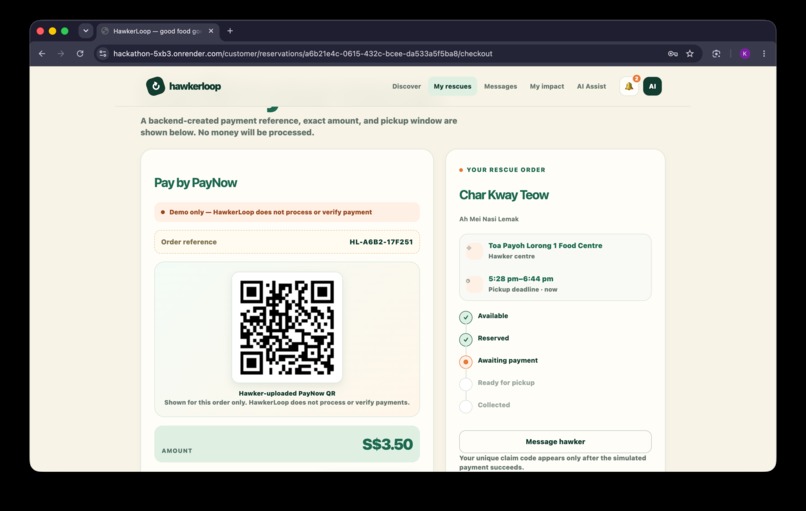
Task: Click the 5:28 pm–6:44 pm pickup window
Action: (x=521, y=279)
